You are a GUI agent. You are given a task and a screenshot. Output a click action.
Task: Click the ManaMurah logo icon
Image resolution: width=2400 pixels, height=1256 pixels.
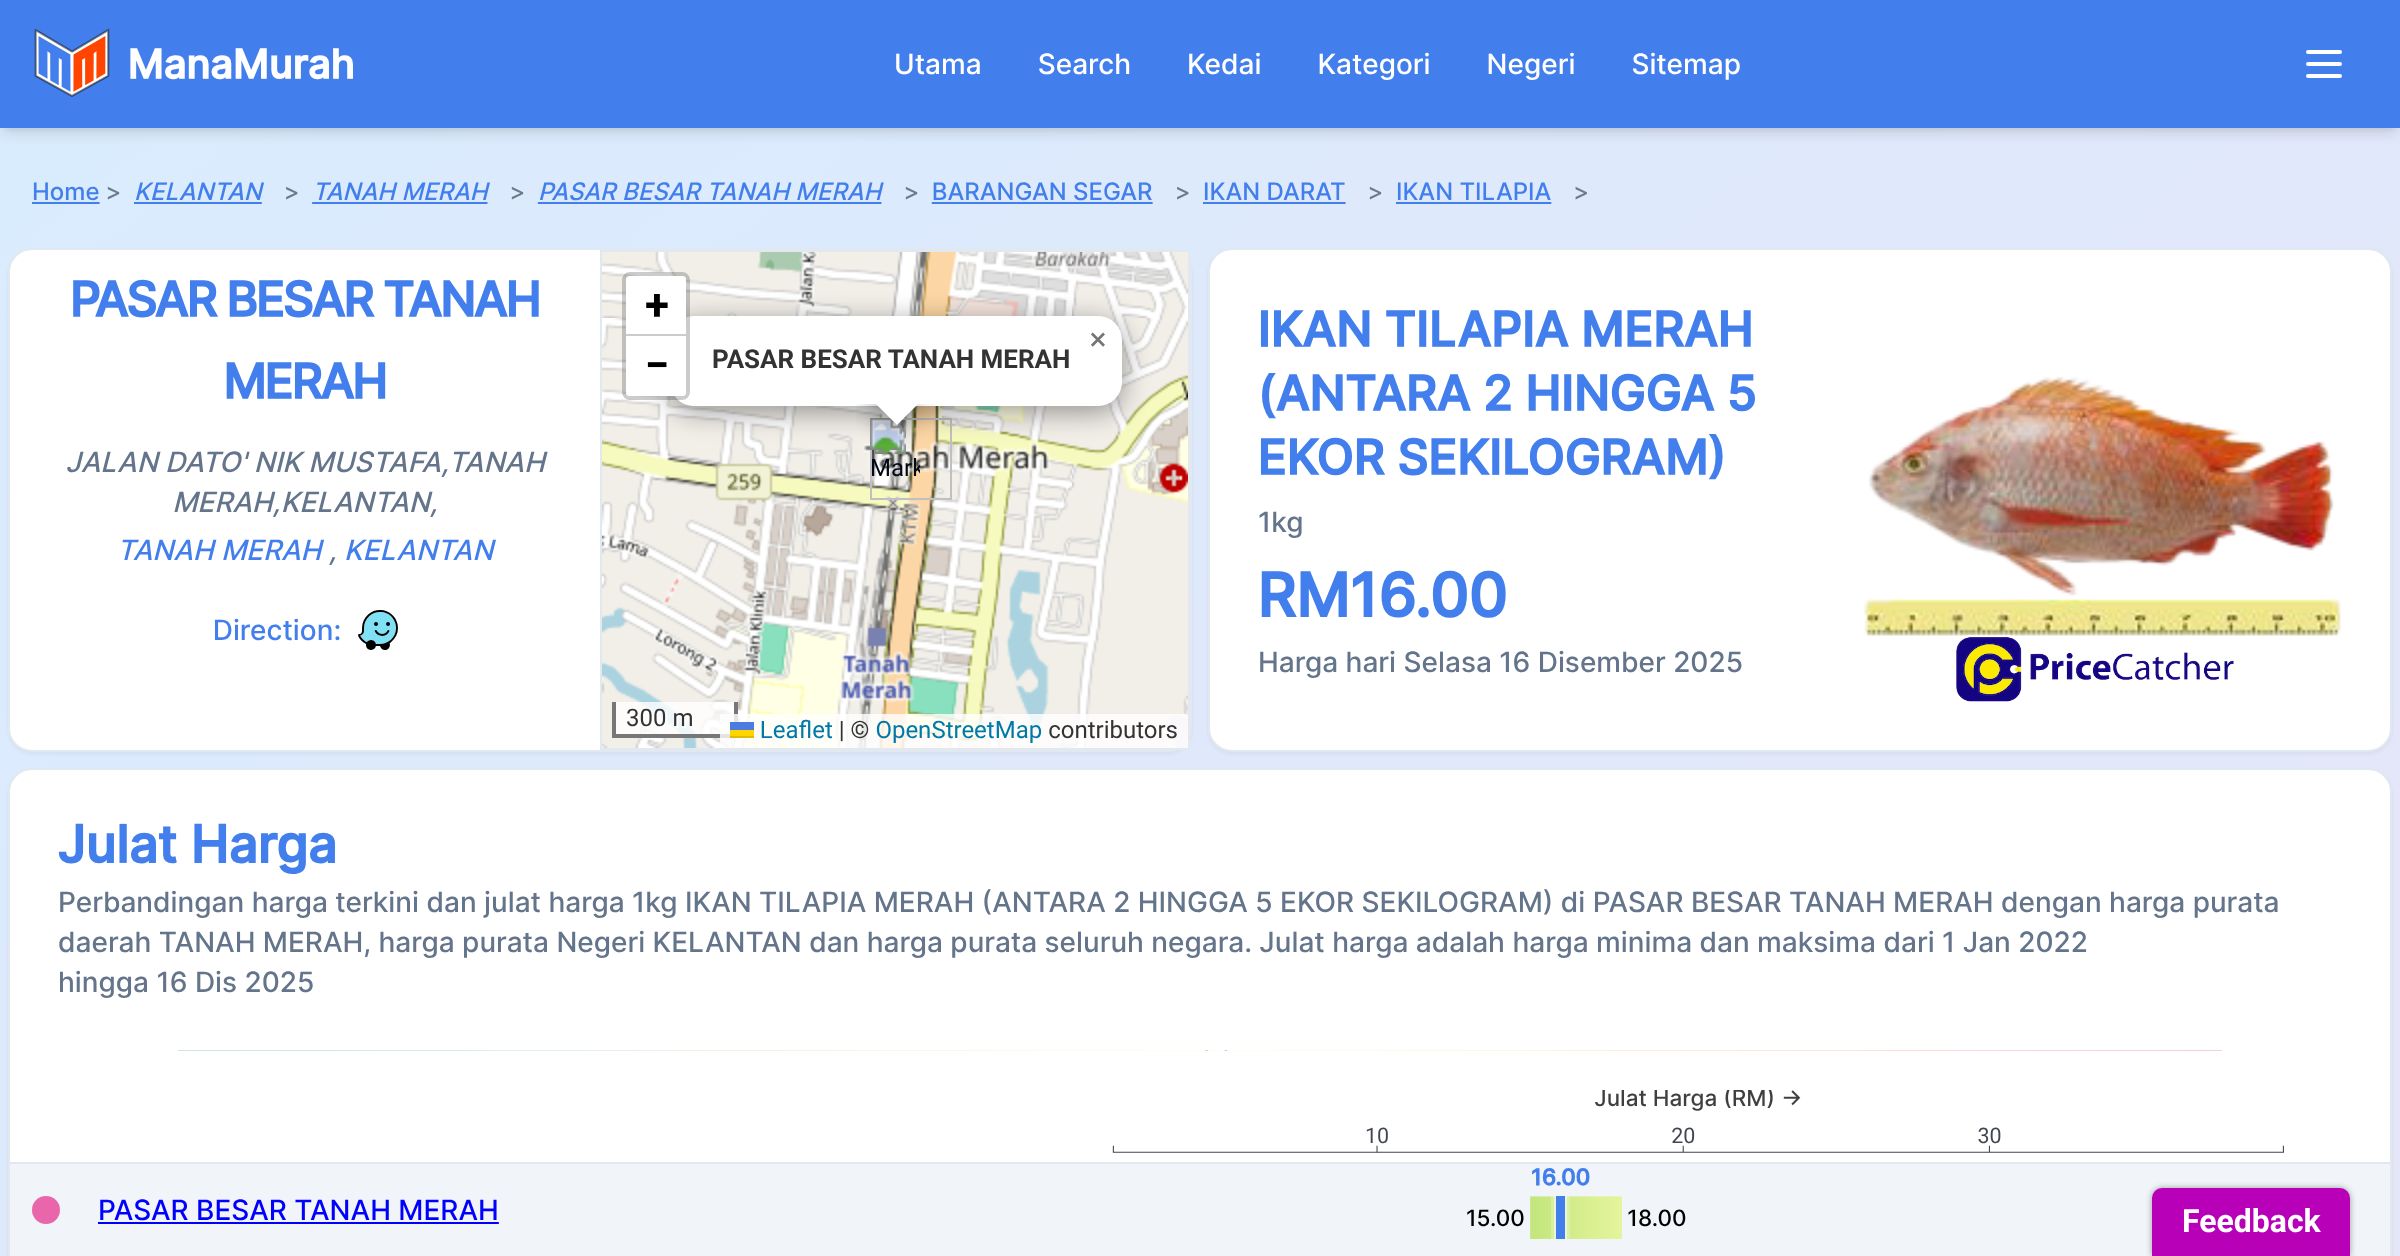pyautogui.click(x=71, y=63)
